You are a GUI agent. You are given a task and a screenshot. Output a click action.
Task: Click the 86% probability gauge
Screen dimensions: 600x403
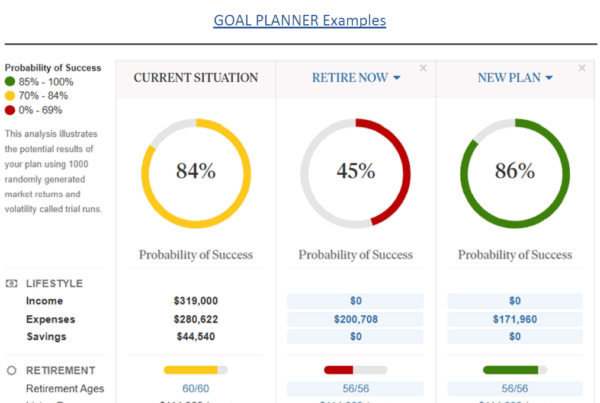pos(515,173)
